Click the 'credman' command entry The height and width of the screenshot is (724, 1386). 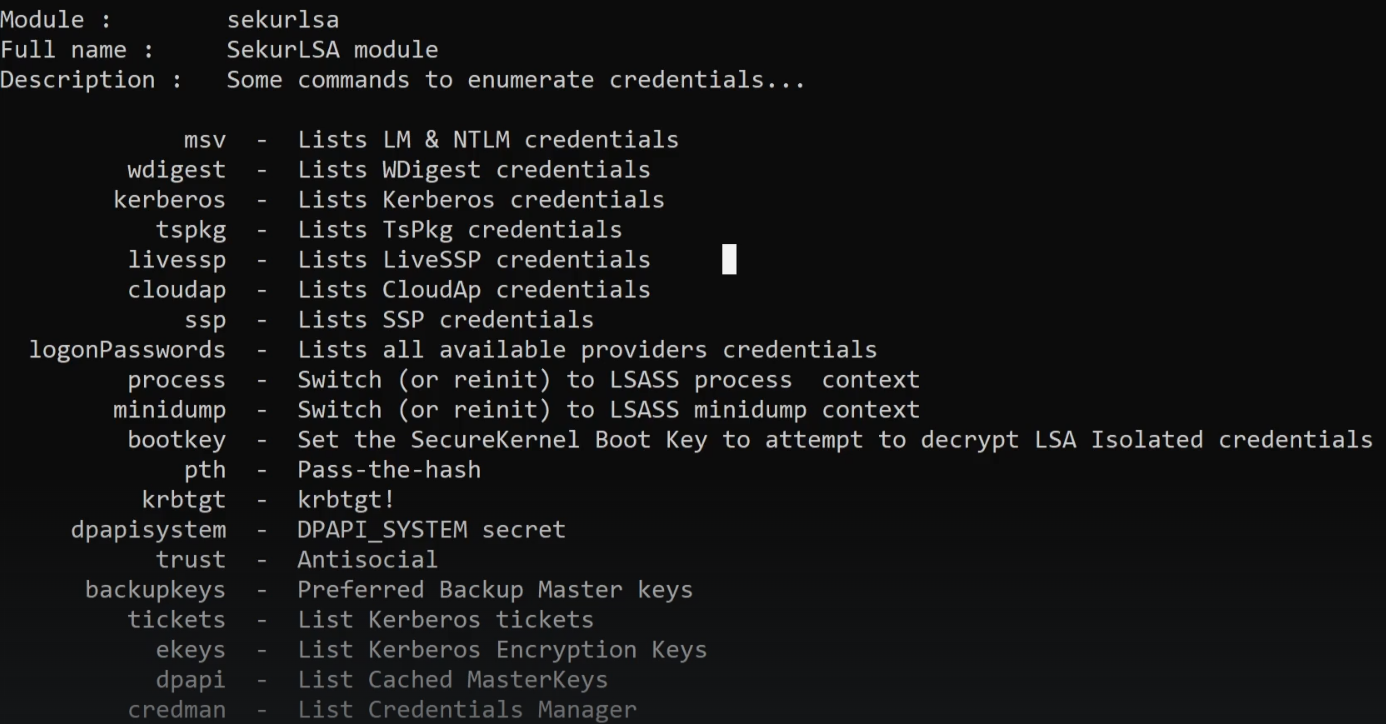coord(176,709)
